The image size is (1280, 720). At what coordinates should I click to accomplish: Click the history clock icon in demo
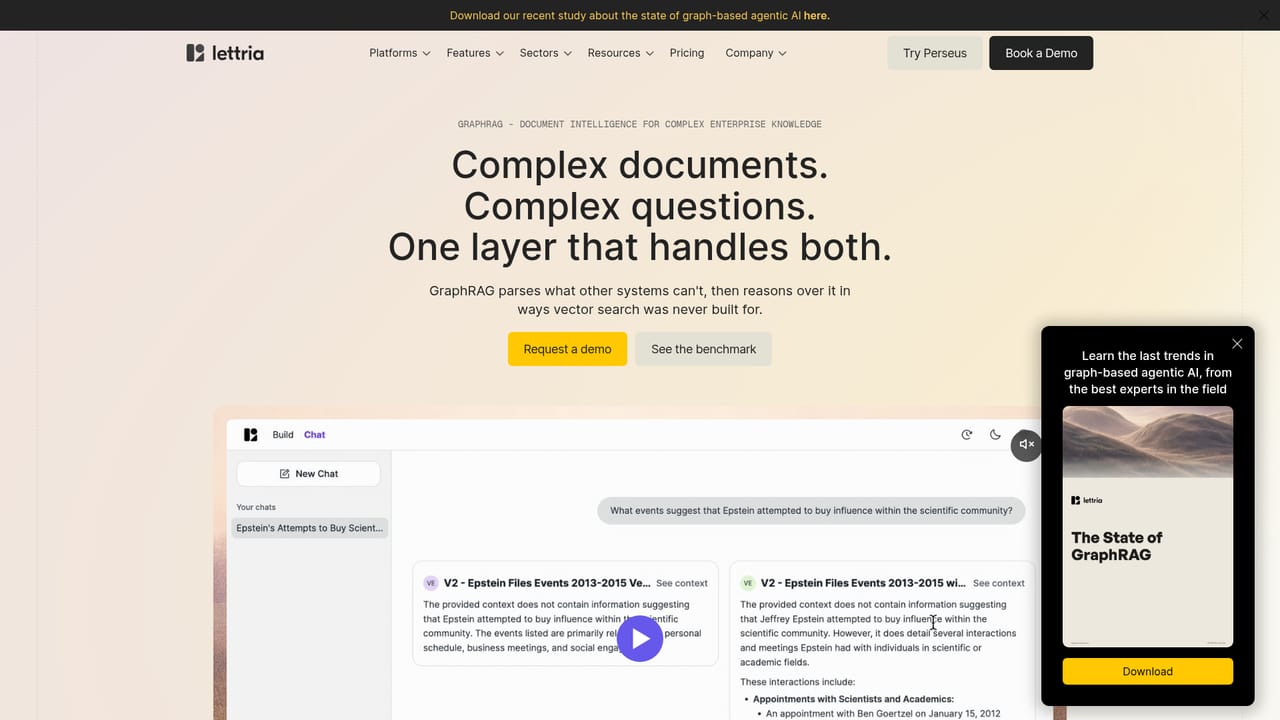click(x=967, y=435)
